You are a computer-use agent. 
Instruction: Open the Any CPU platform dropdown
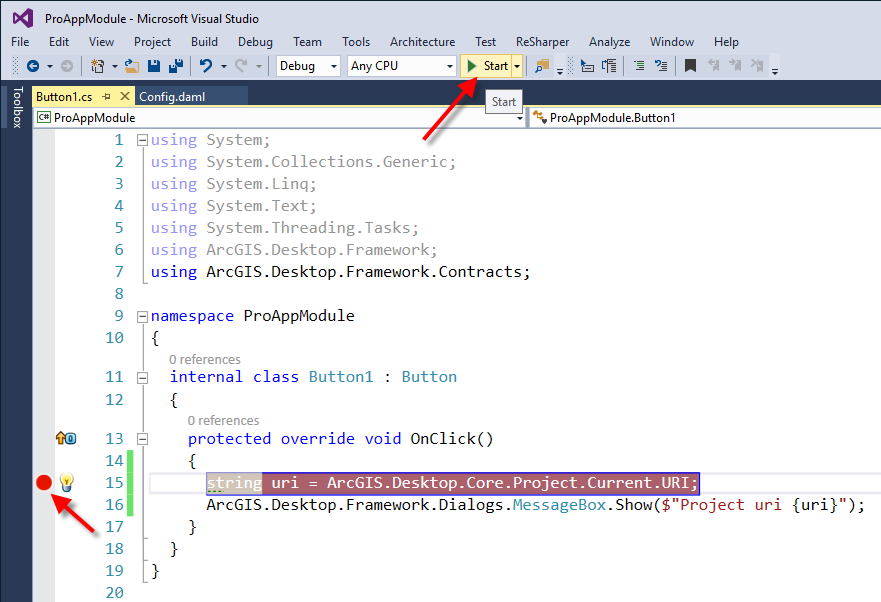[400, 65]
